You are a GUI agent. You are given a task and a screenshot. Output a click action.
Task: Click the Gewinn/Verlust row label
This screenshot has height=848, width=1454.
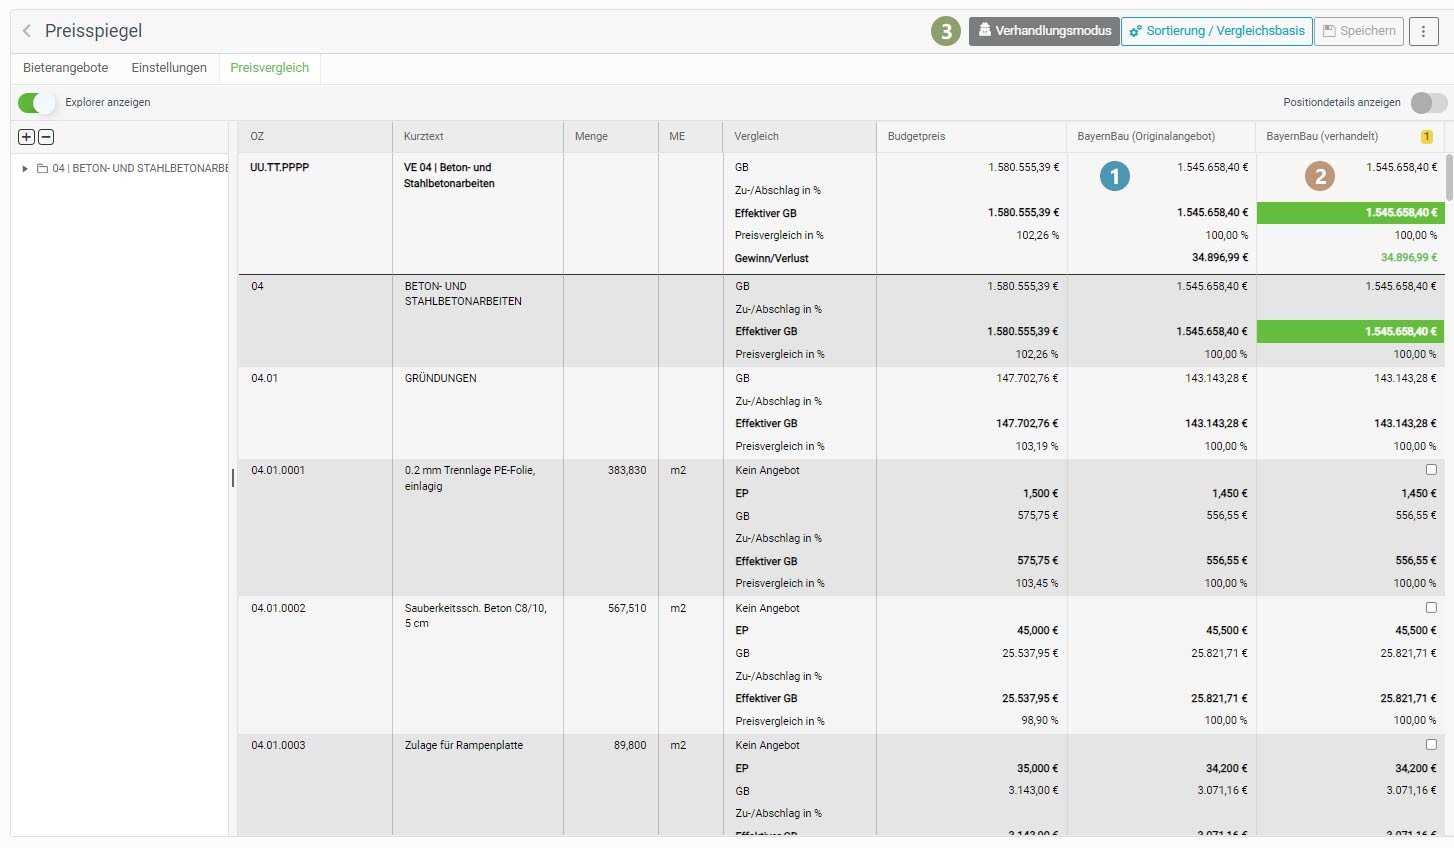point(772,258)
